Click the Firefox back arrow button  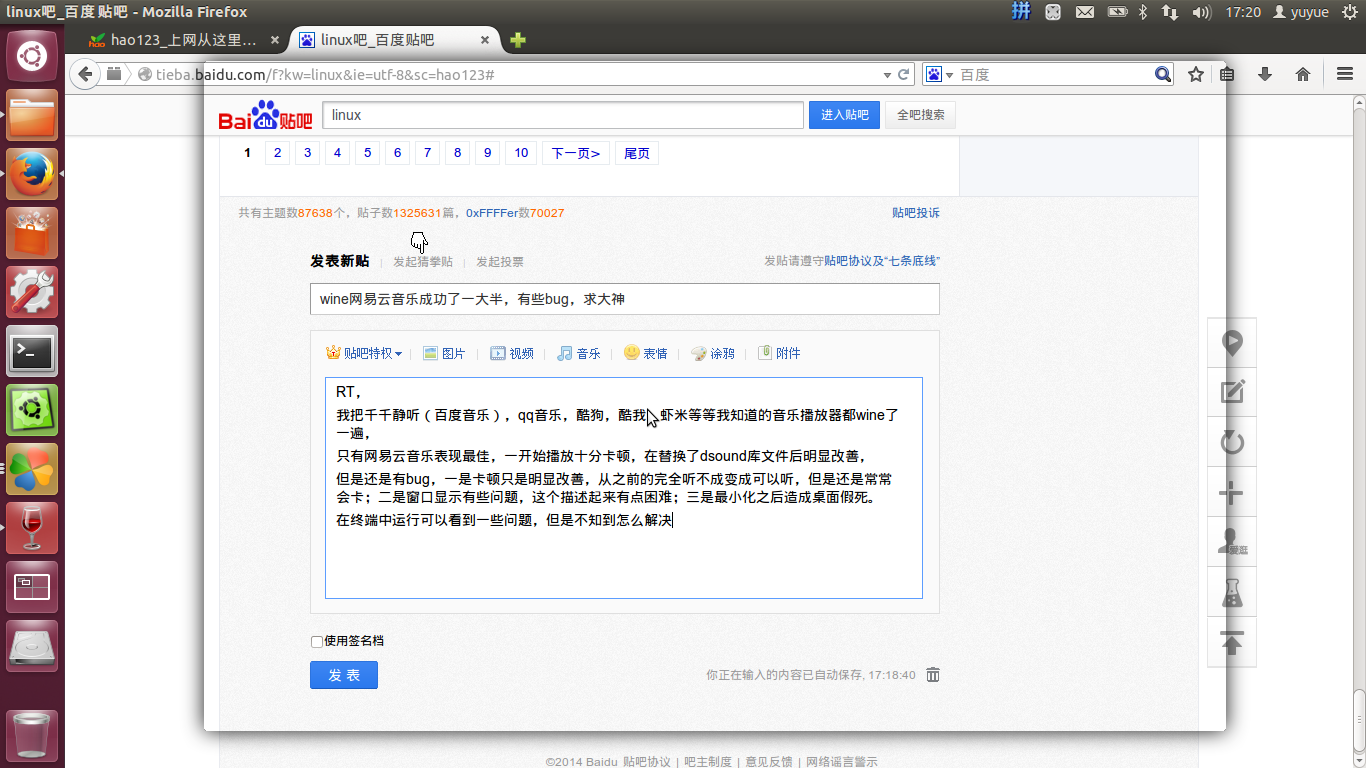[85, 74]
